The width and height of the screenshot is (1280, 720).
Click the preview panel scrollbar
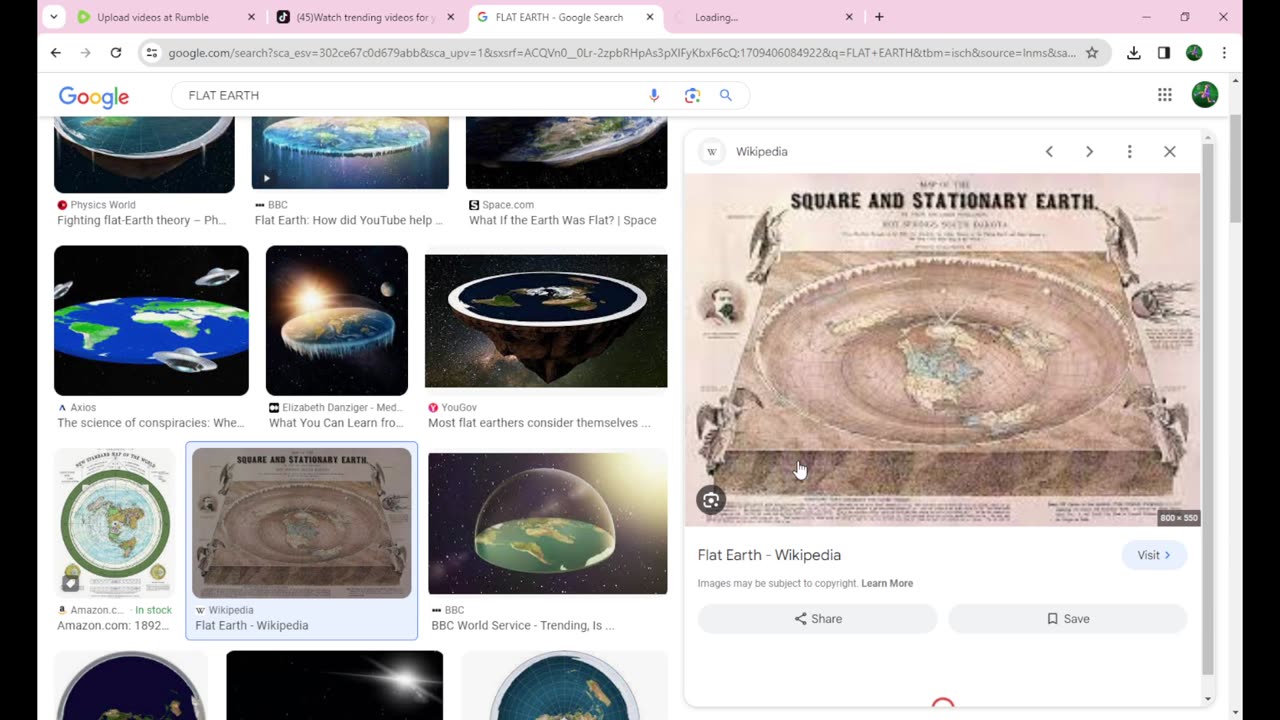point(1208,410)
